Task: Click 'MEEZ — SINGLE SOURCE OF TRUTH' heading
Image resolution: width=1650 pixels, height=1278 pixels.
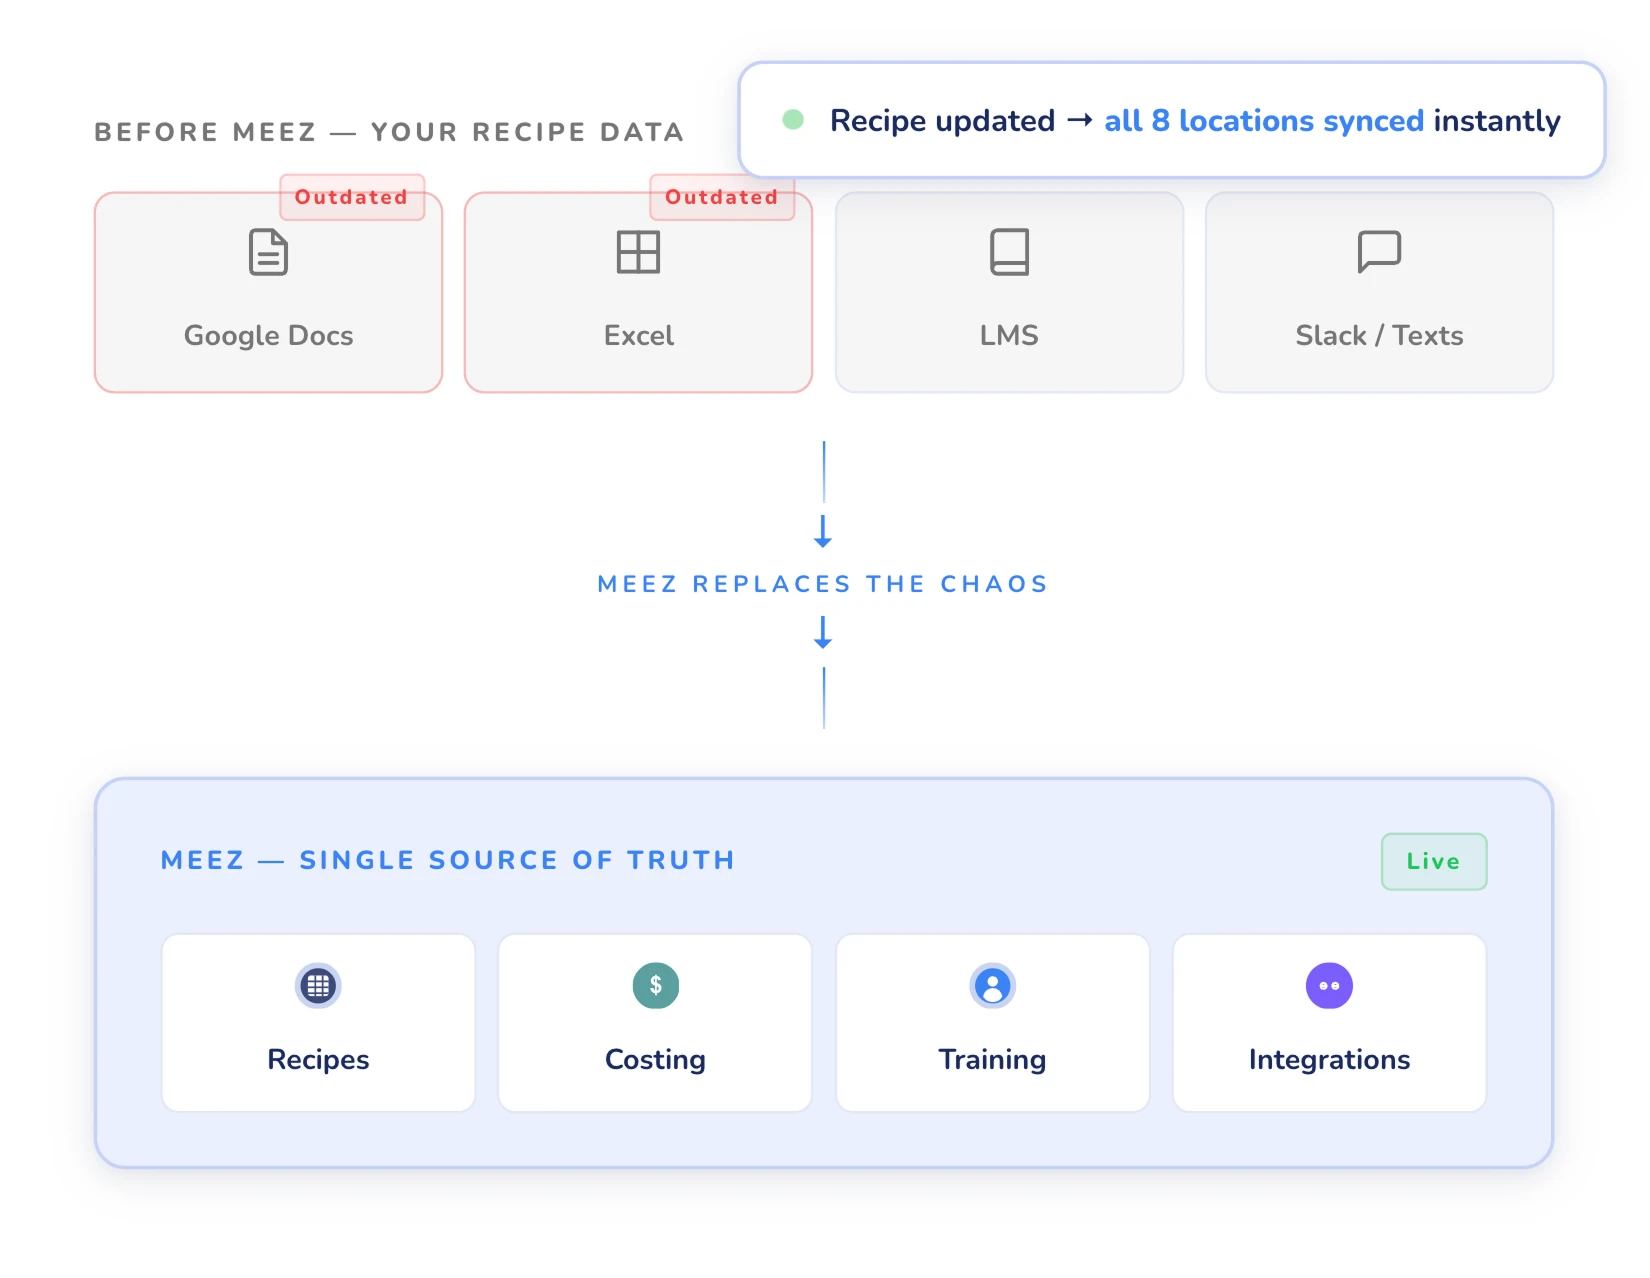Action: click(448, 860)
